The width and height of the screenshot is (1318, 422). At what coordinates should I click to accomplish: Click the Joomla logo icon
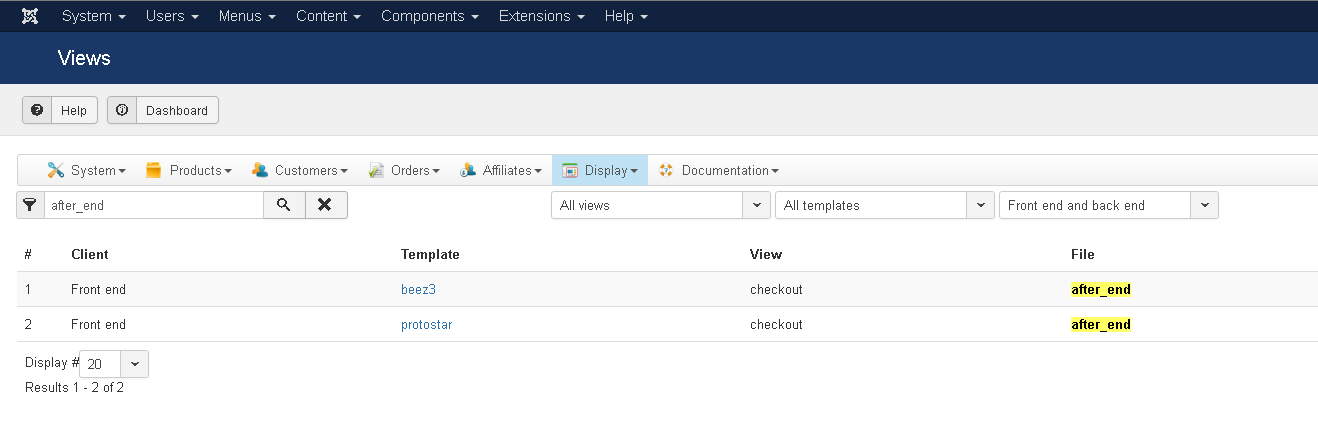[x=30, y=17]
